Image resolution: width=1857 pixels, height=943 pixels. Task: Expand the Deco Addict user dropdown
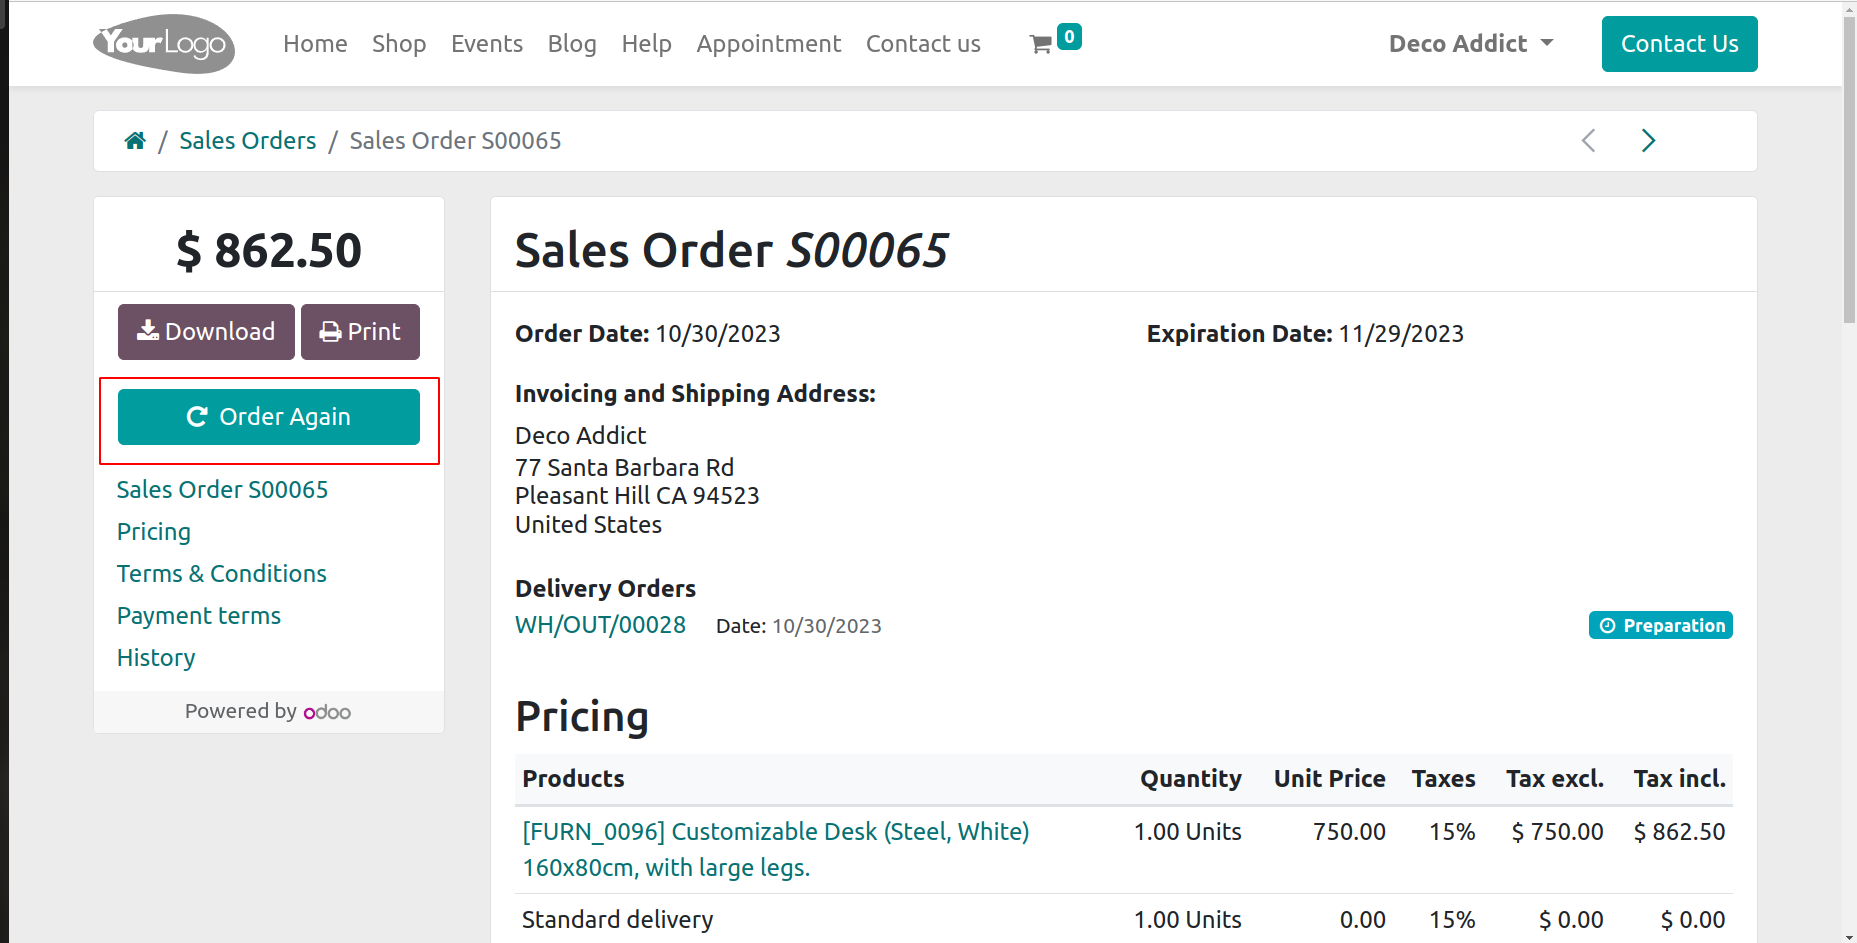pyautogui.click(x=1471, y=44)
